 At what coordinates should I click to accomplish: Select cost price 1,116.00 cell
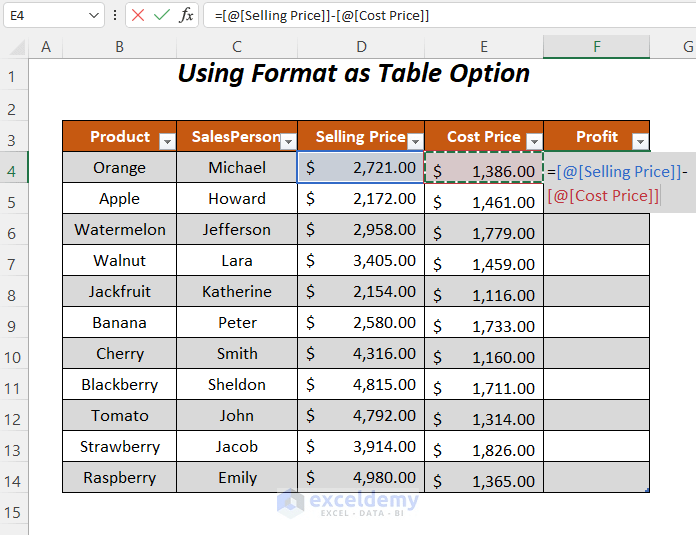coord(484,291)
